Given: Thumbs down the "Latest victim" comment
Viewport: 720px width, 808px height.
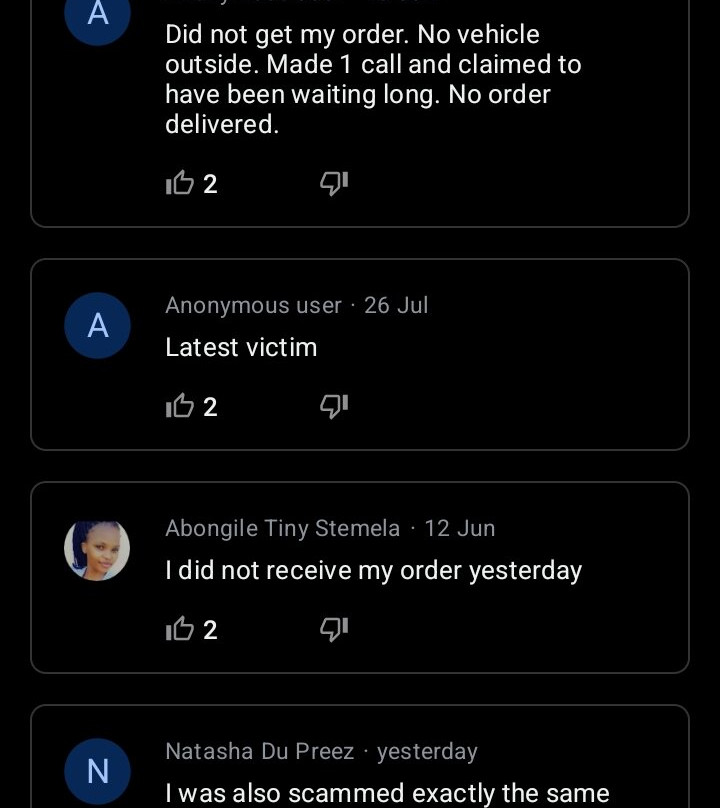Looking at the screenshot, I should click(x=333, y=406).
